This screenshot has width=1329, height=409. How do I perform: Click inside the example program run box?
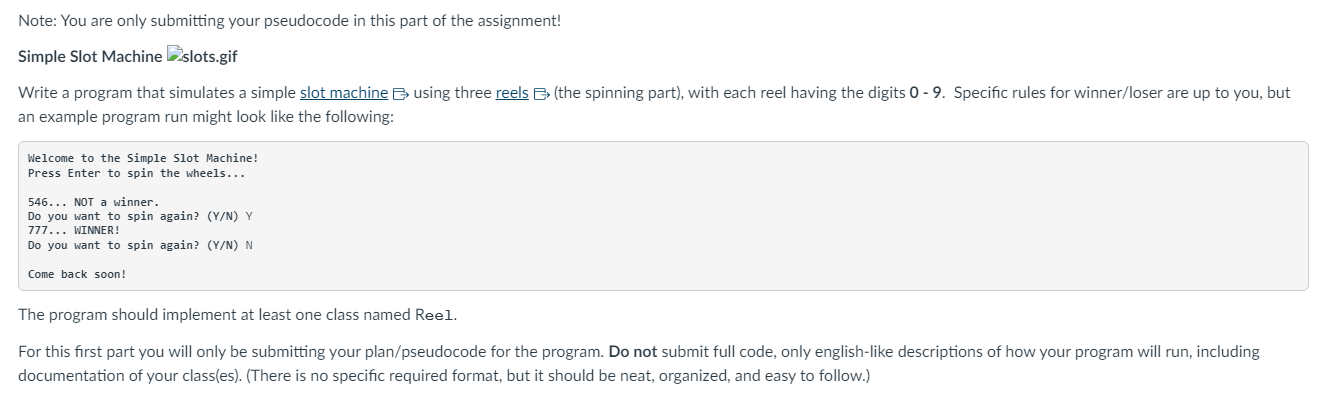pyautogui.click(x=663, y=216)
